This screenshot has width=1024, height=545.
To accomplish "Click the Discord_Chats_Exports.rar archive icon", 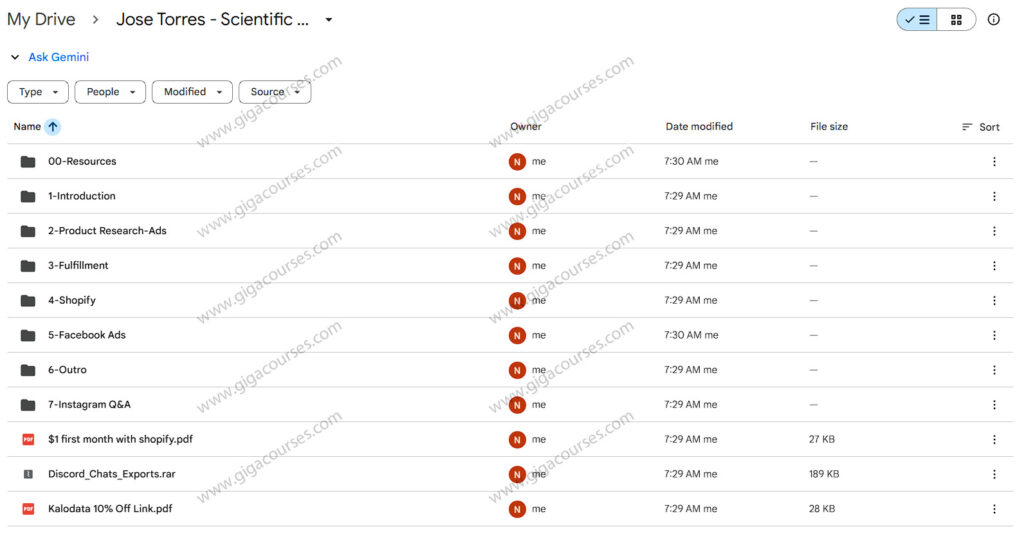I will 28,474.
